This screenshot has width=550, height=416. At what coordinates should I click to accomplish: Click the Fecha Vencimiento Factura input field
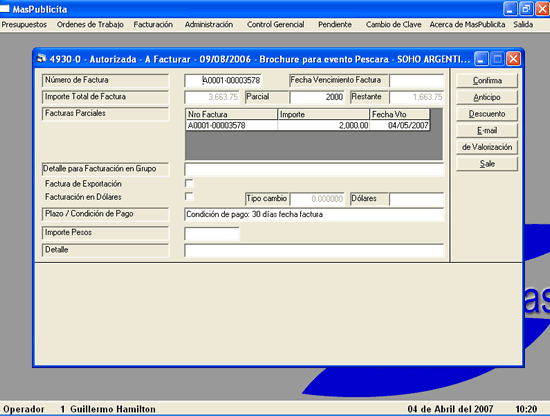416,81
